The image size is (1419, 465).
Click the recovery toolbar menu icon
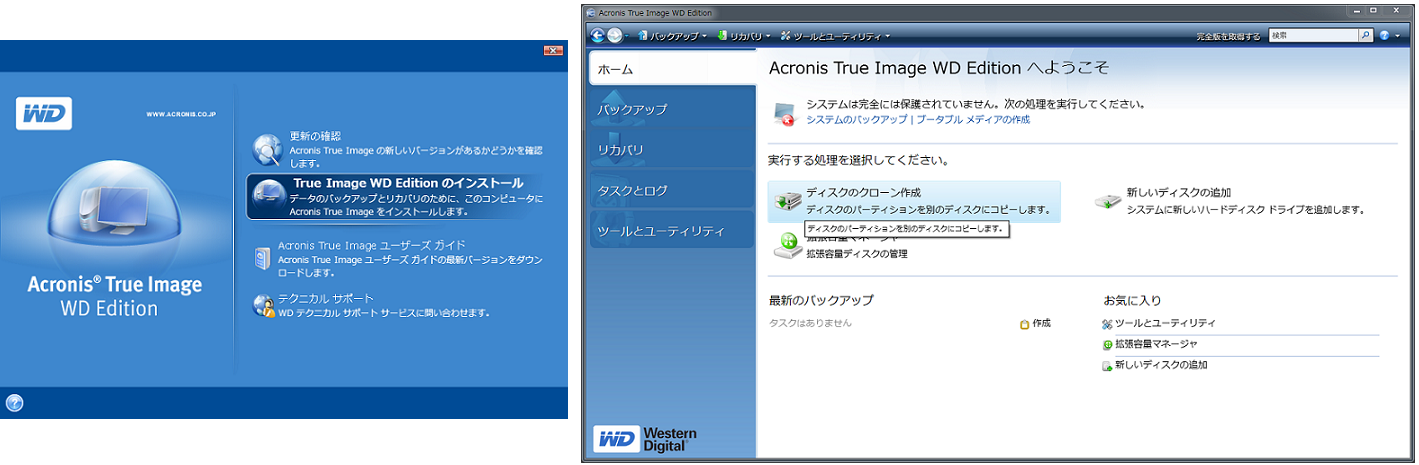[723, 36]
